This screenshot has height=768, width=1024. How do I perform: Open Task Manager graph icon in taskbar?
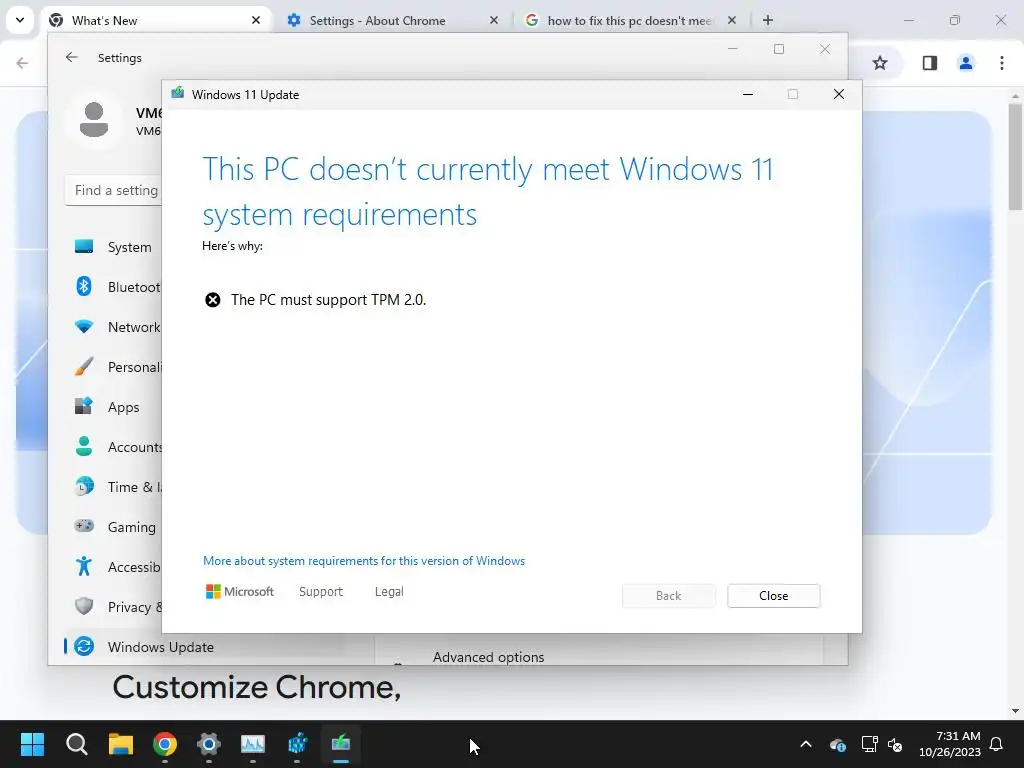point(253,743)
